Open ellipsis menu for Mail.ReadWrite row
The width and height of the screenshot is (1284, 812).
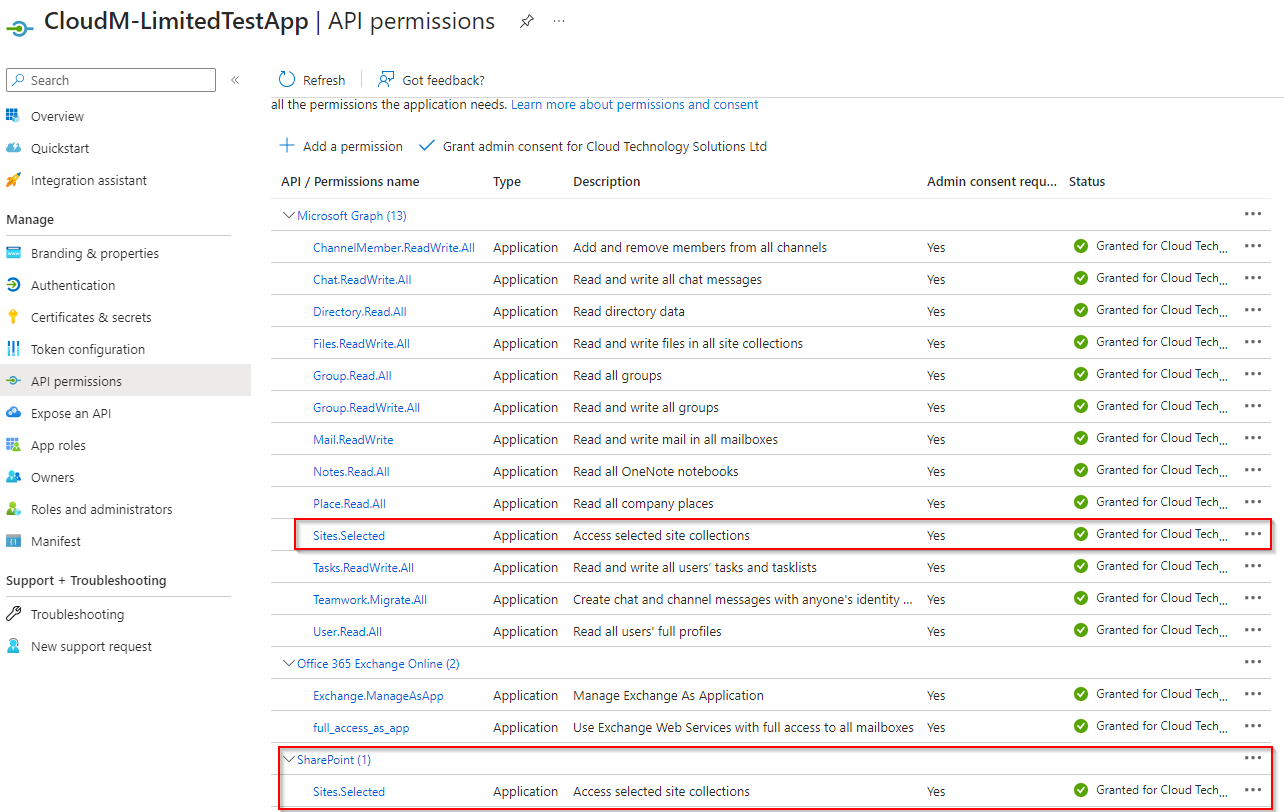click(1253, 438)
